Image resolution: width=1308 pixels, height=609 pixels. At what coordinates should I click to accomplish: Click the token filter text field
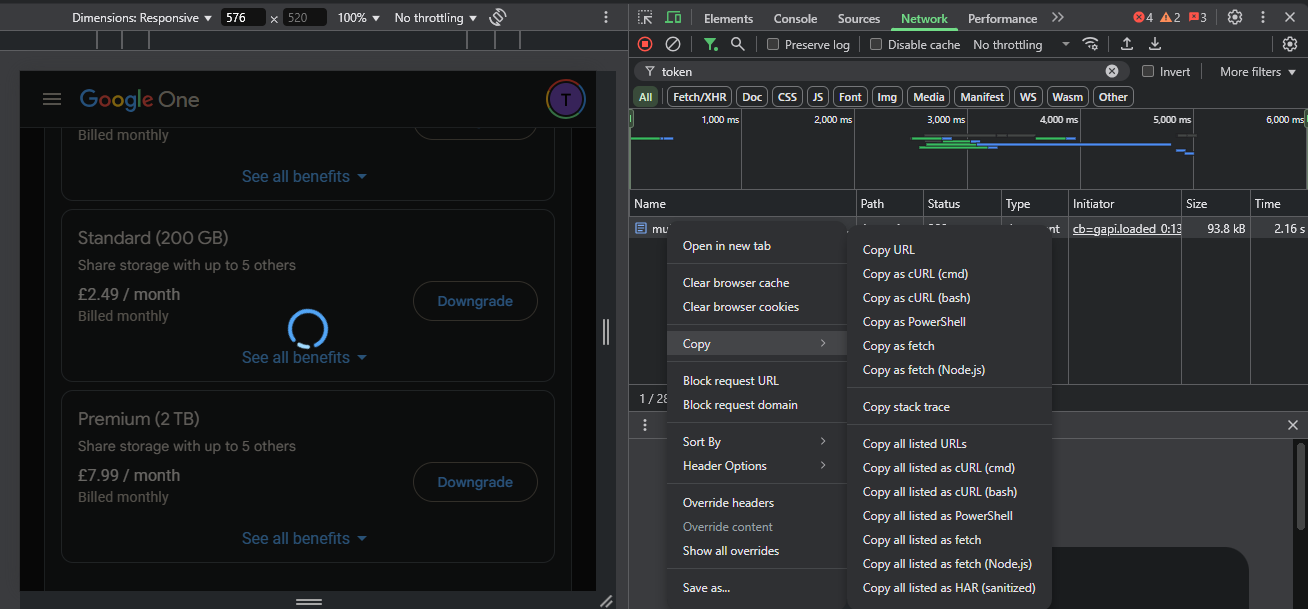tap(880, 71)
